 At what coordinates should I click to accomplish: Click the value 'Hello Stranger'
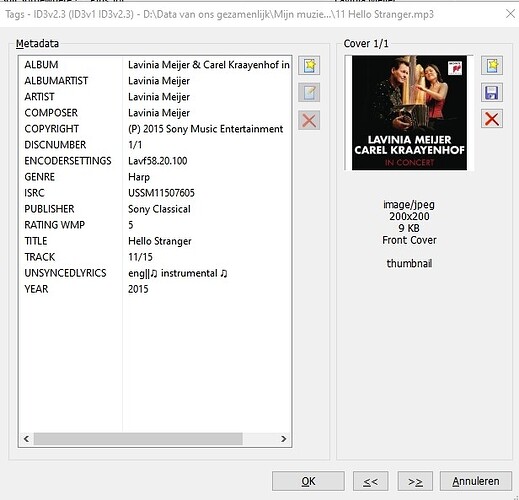[160, 241]
